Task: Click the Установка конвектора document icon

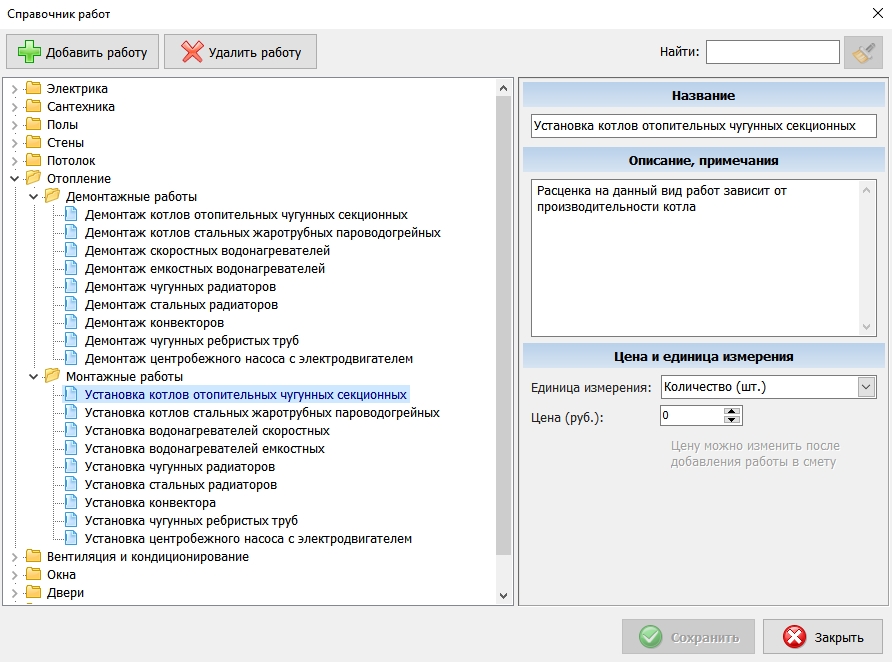Action: pos(71,503)
